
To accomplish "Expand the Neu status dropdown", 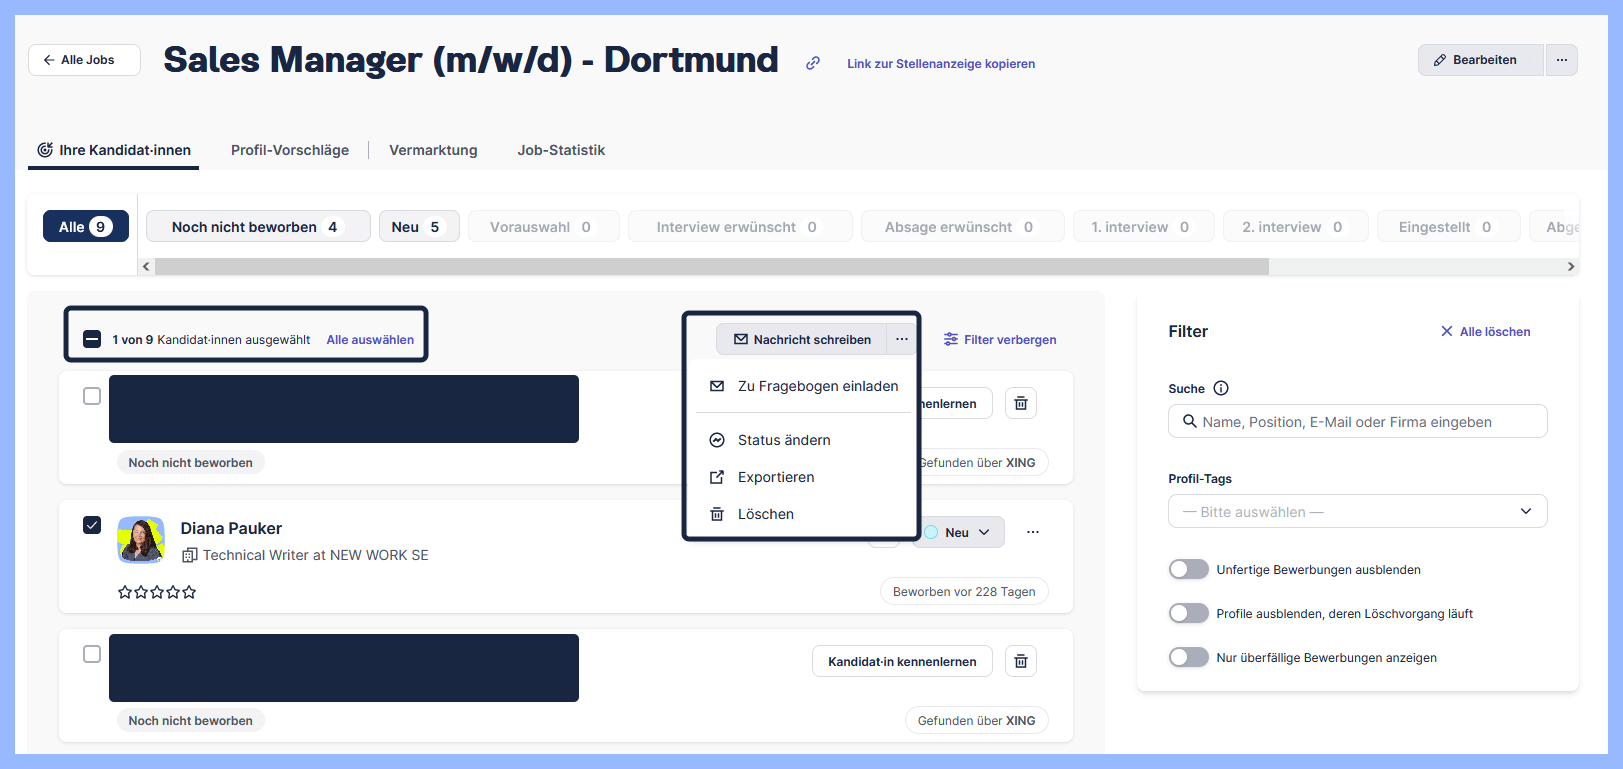I will [x=958, y=532].
